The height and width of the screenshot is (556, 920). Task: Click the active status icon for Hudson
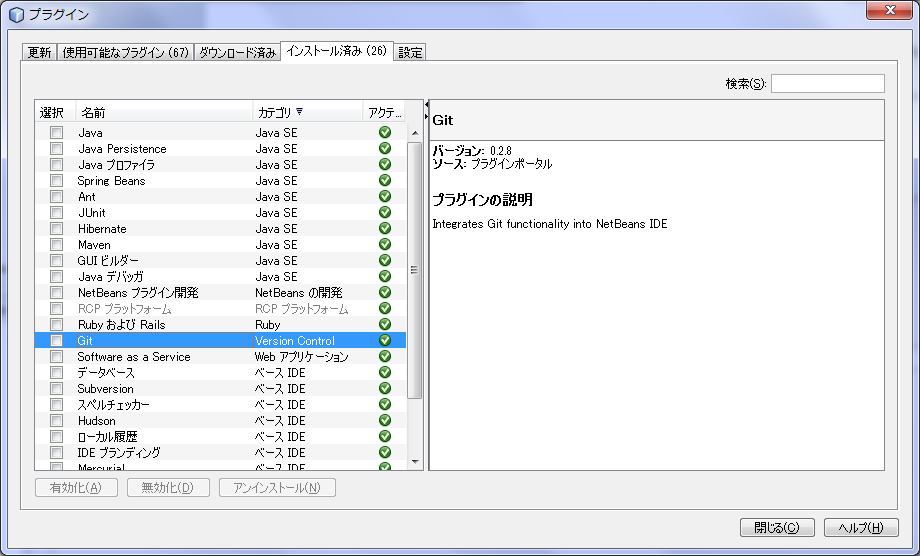[385, 421]
